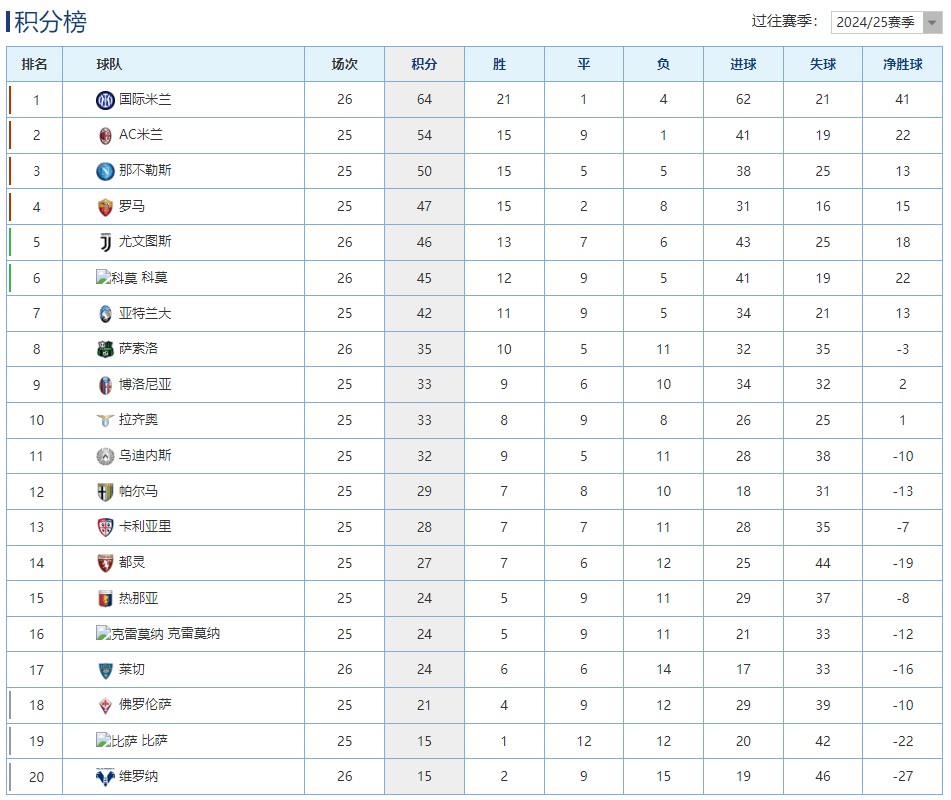Click the AC Milan club logo

click(x=105, y=135)
